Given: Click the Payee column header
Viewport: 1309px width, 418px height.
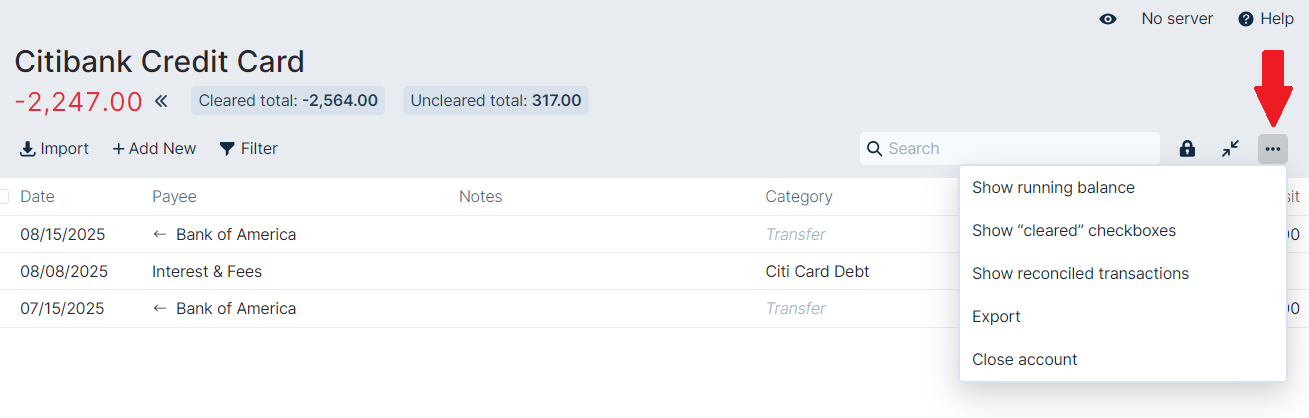Looking at the screenshot, I should (174, 197).
